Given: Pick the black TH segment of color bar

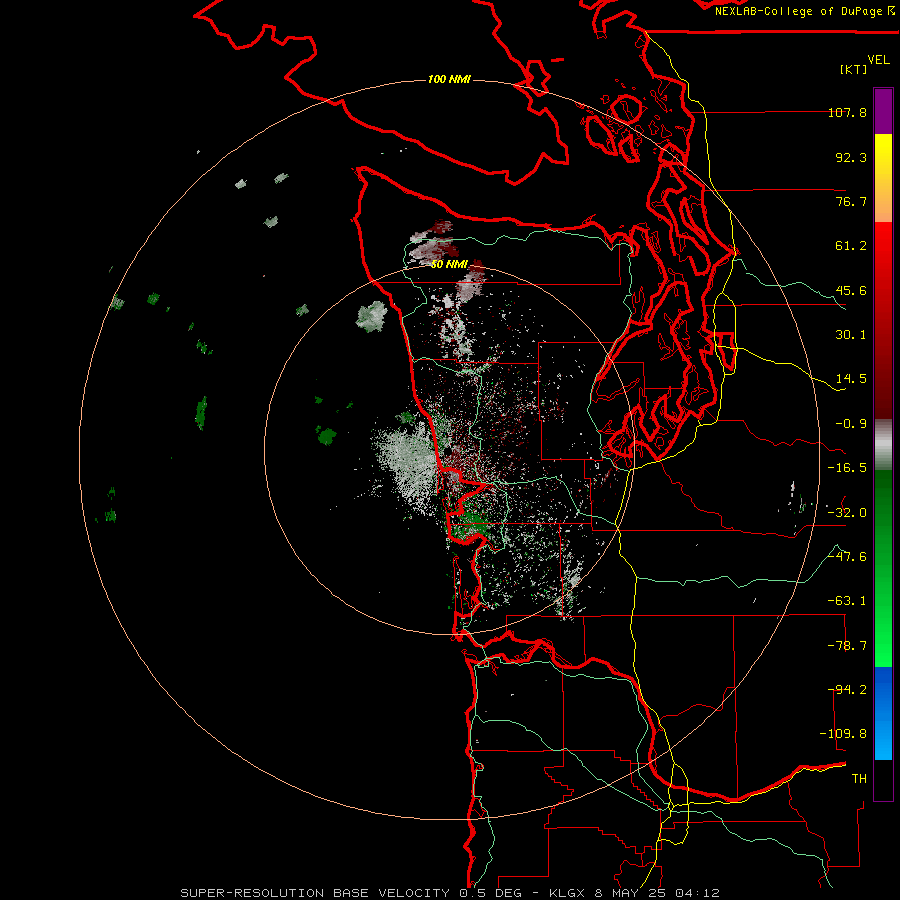Looking at the screenshot, I should [x=883, y=780].
